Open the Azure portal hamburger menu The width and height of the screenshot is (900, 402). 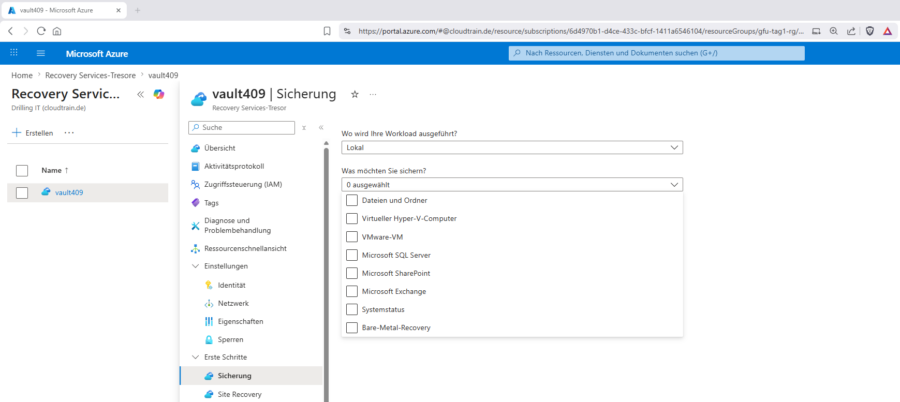point(41,53)
